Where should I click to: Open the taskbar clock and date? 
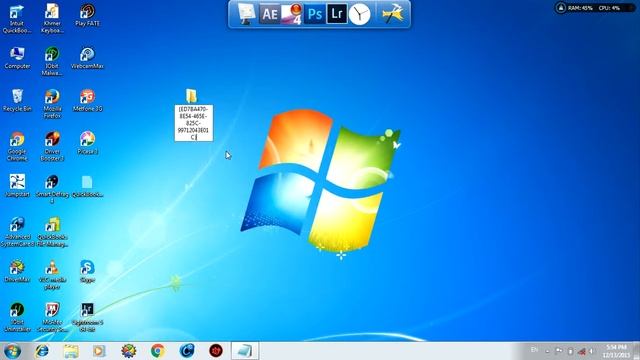tap(616, 351)
